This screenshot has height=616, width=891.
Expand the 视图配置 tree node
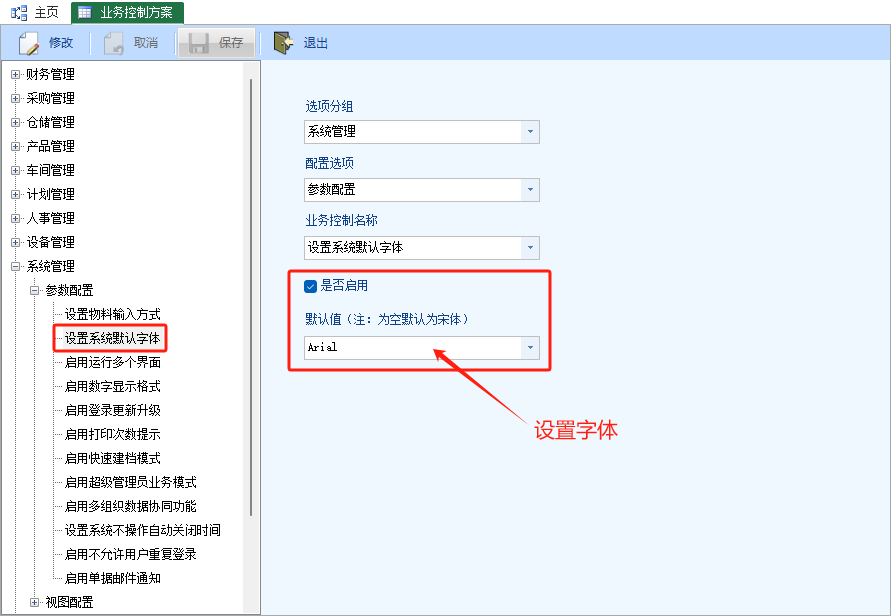pos(35,602)
